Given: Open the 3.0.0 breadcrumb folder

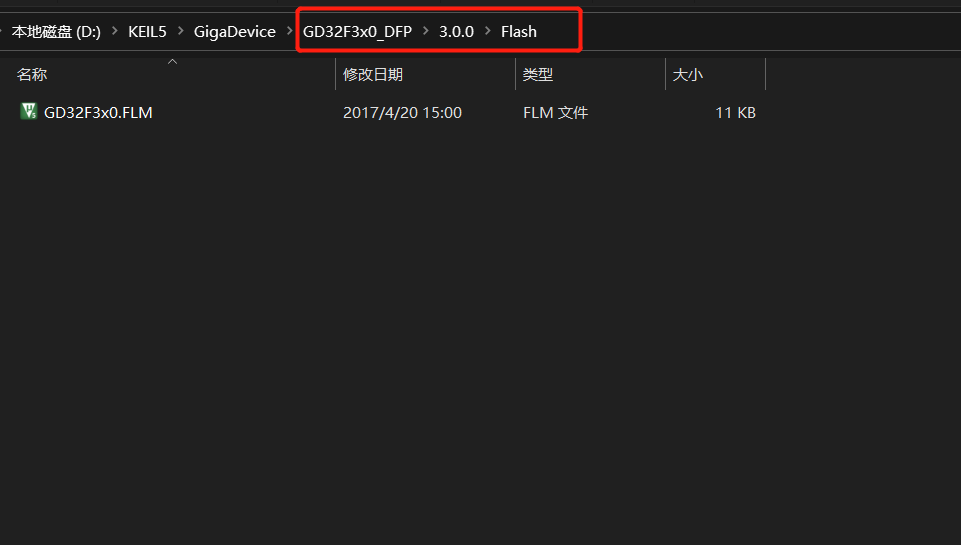Looking at the screenshot, I should pos(457,32).
